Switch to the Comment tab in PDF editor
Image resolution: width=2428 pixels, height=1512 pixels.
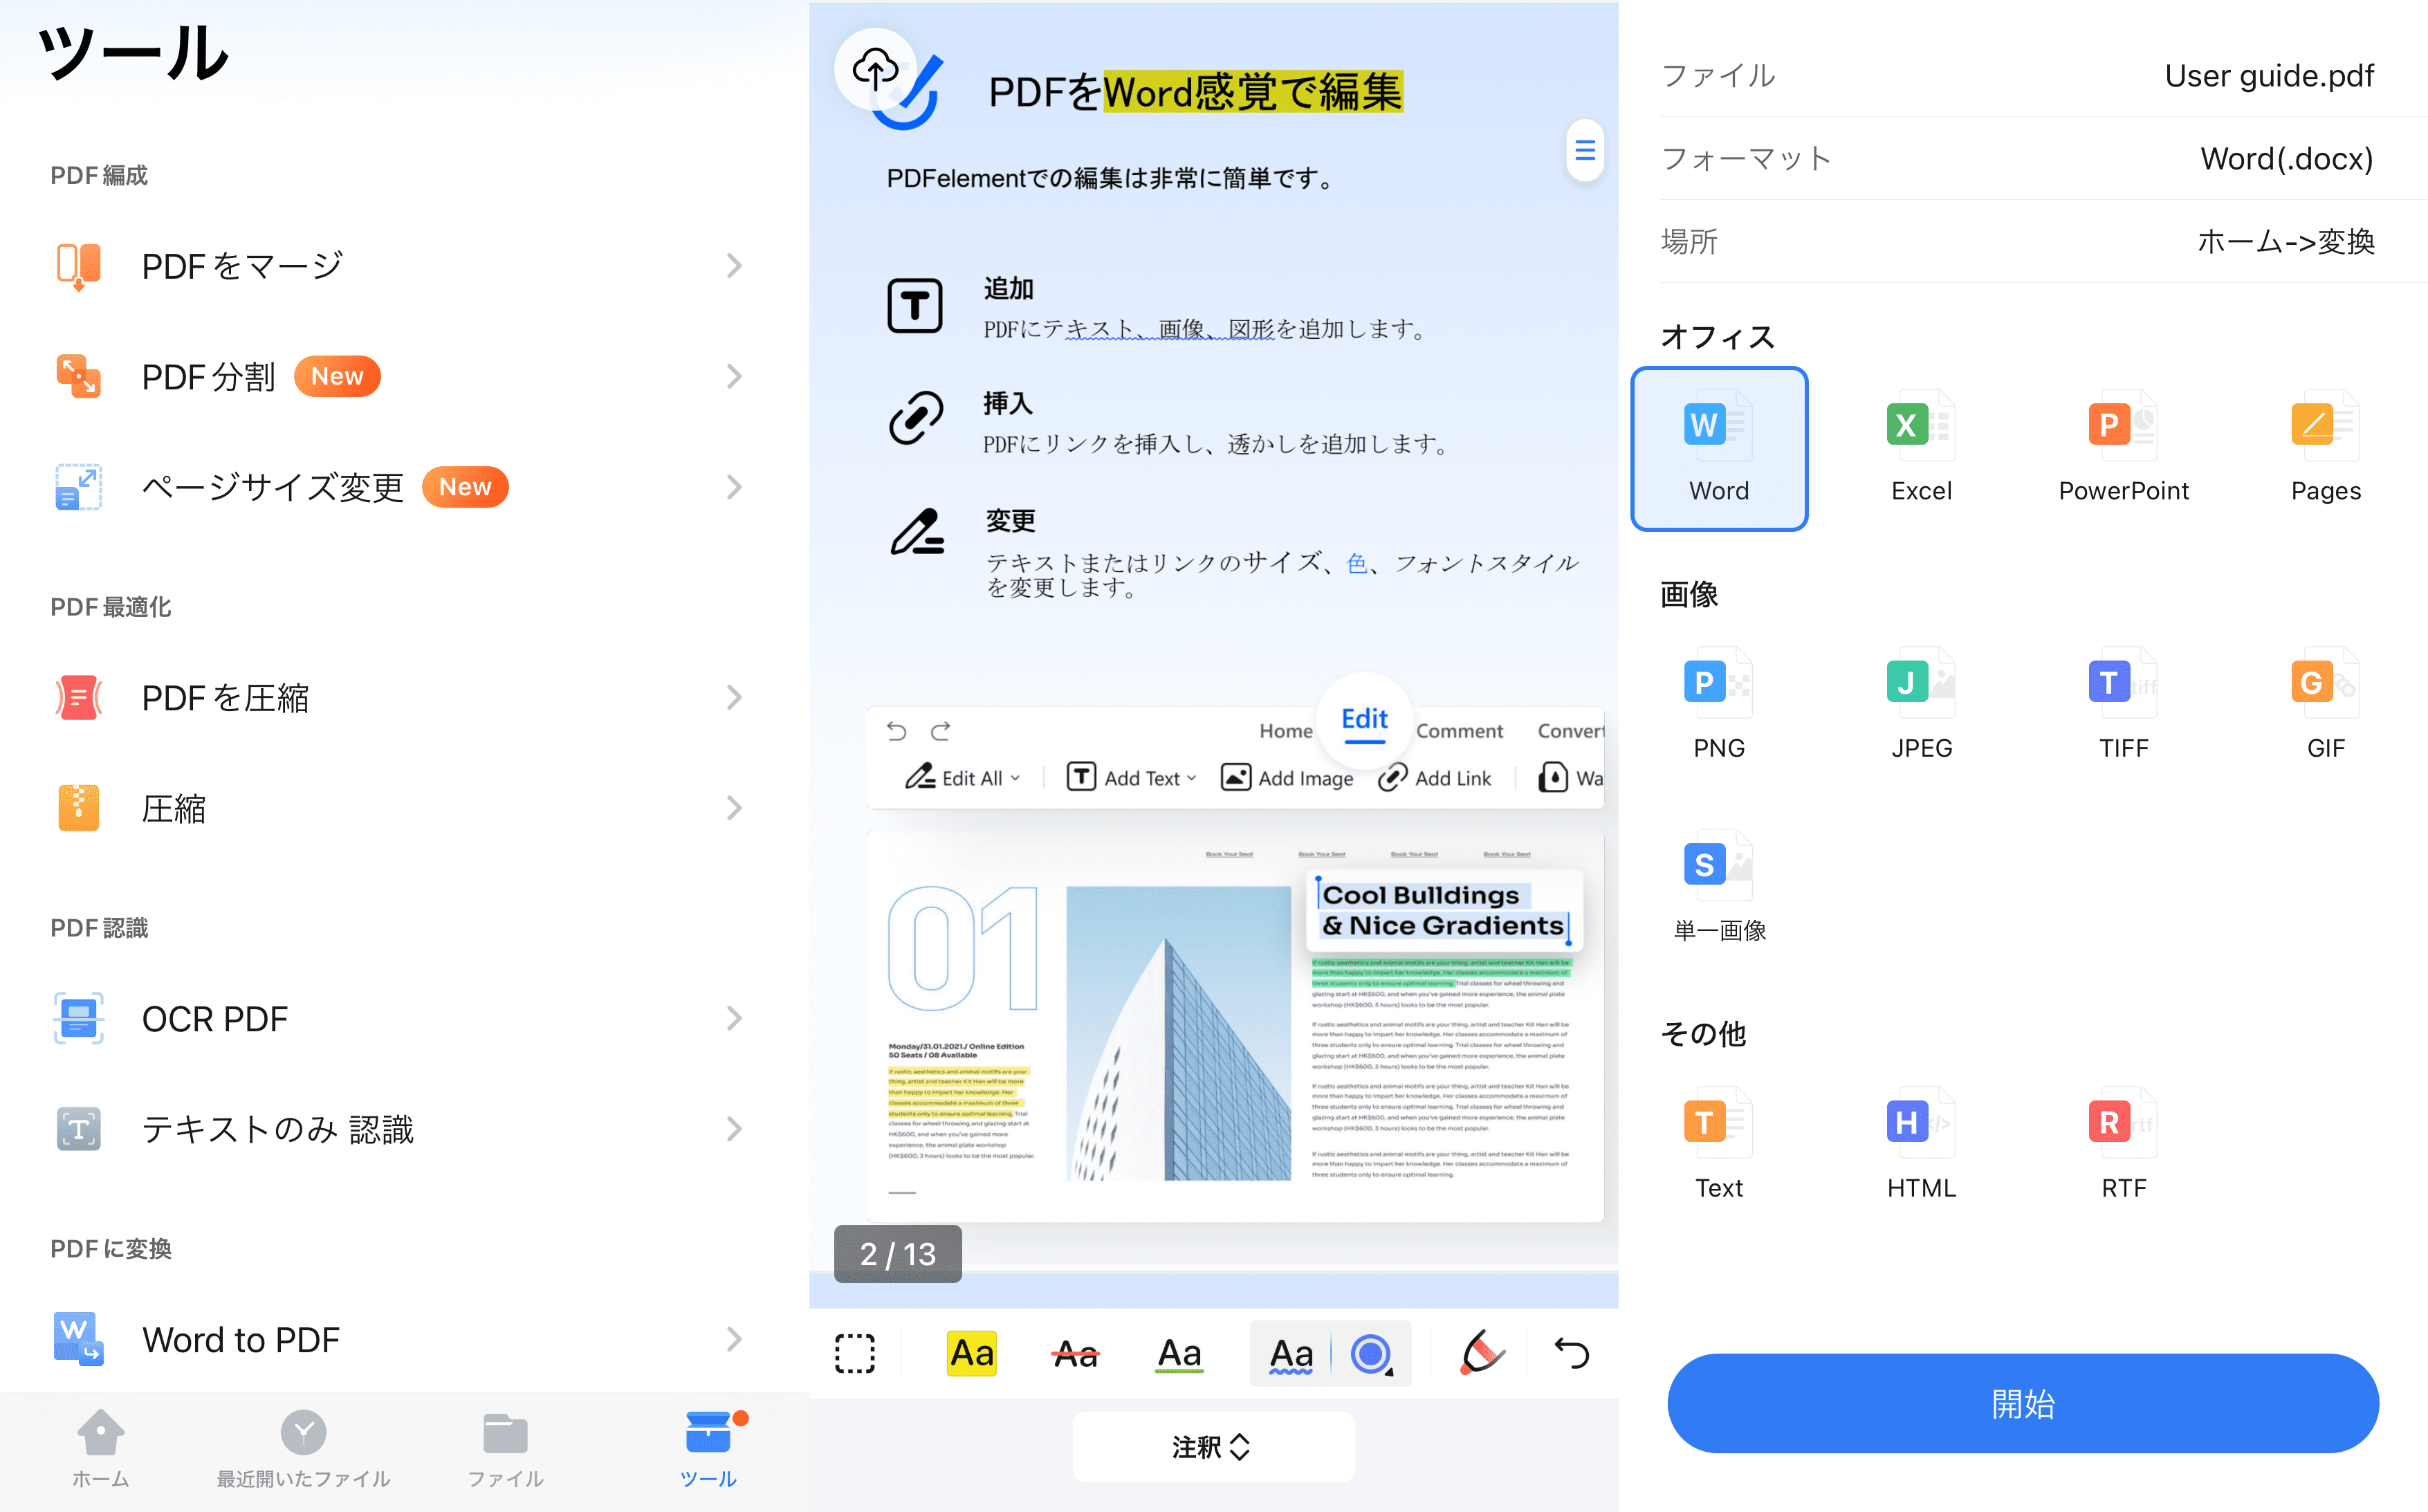1460,730
